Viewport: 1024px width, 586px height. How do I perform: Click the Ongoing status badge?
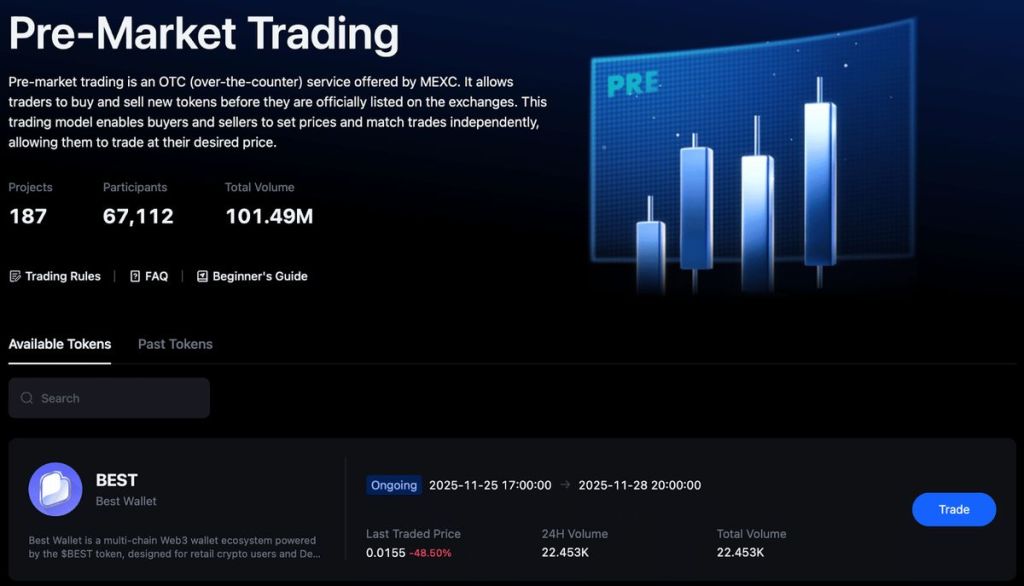pos(393,485)
